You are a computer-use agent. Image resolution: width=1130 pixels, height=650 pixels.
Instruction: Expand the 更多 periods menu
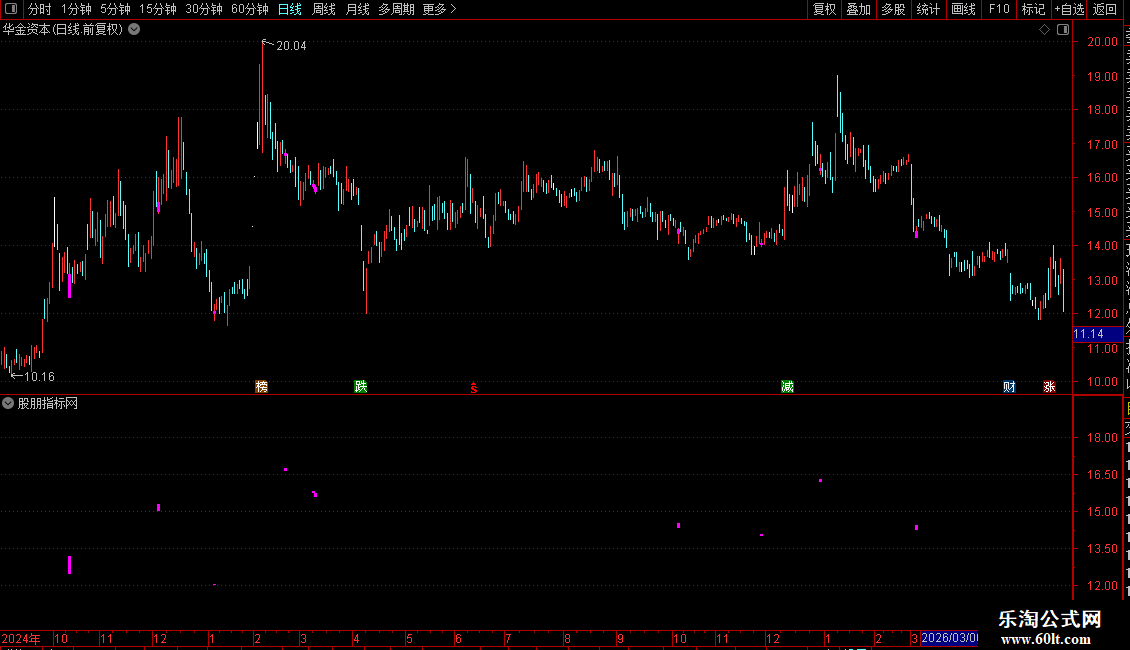(440, 9)
